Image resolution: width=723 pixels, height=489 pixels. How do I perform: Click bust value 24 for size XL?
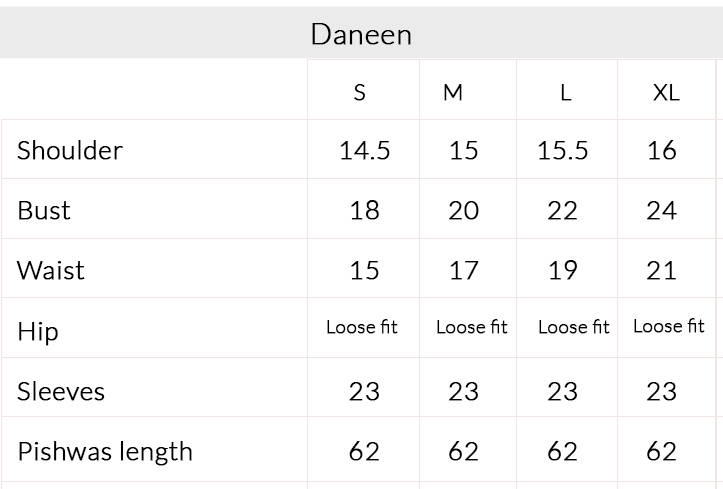click(x=661, y=211)
